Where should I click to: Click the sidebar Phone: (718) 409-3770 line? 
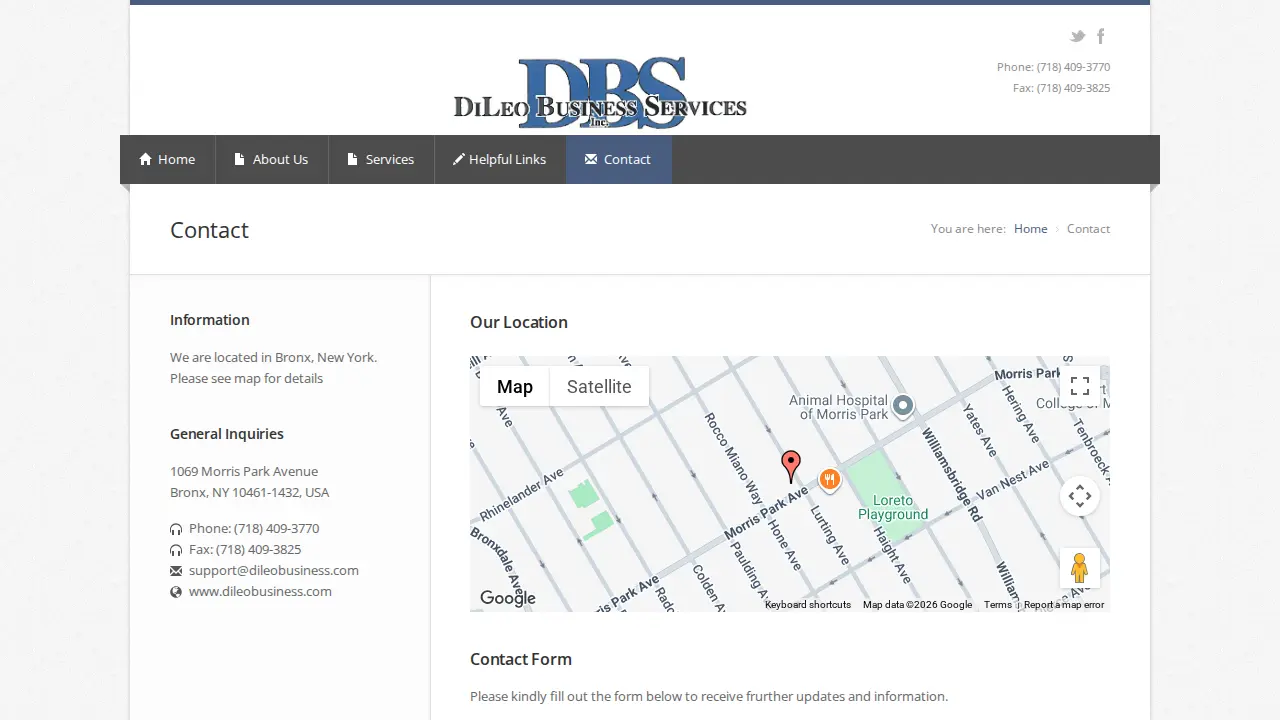(x=254, y=528)
